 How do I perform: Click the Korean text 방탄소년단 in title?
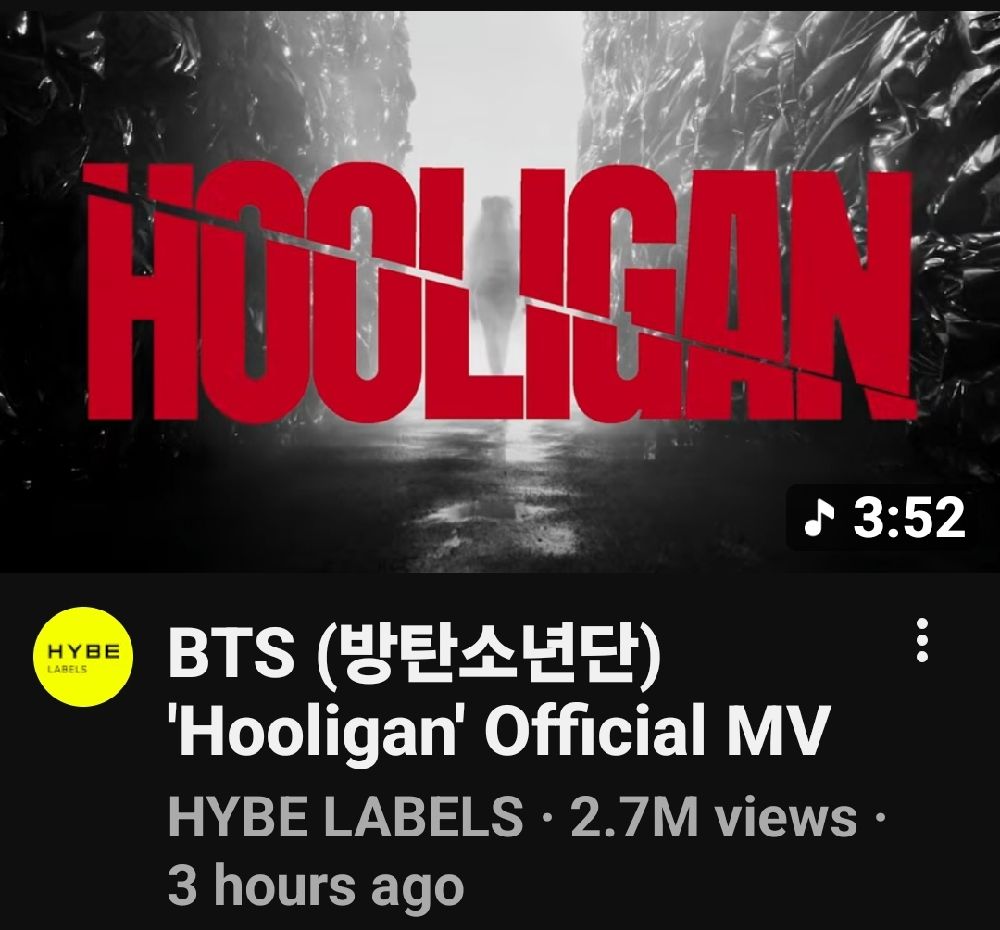point(489,656)
